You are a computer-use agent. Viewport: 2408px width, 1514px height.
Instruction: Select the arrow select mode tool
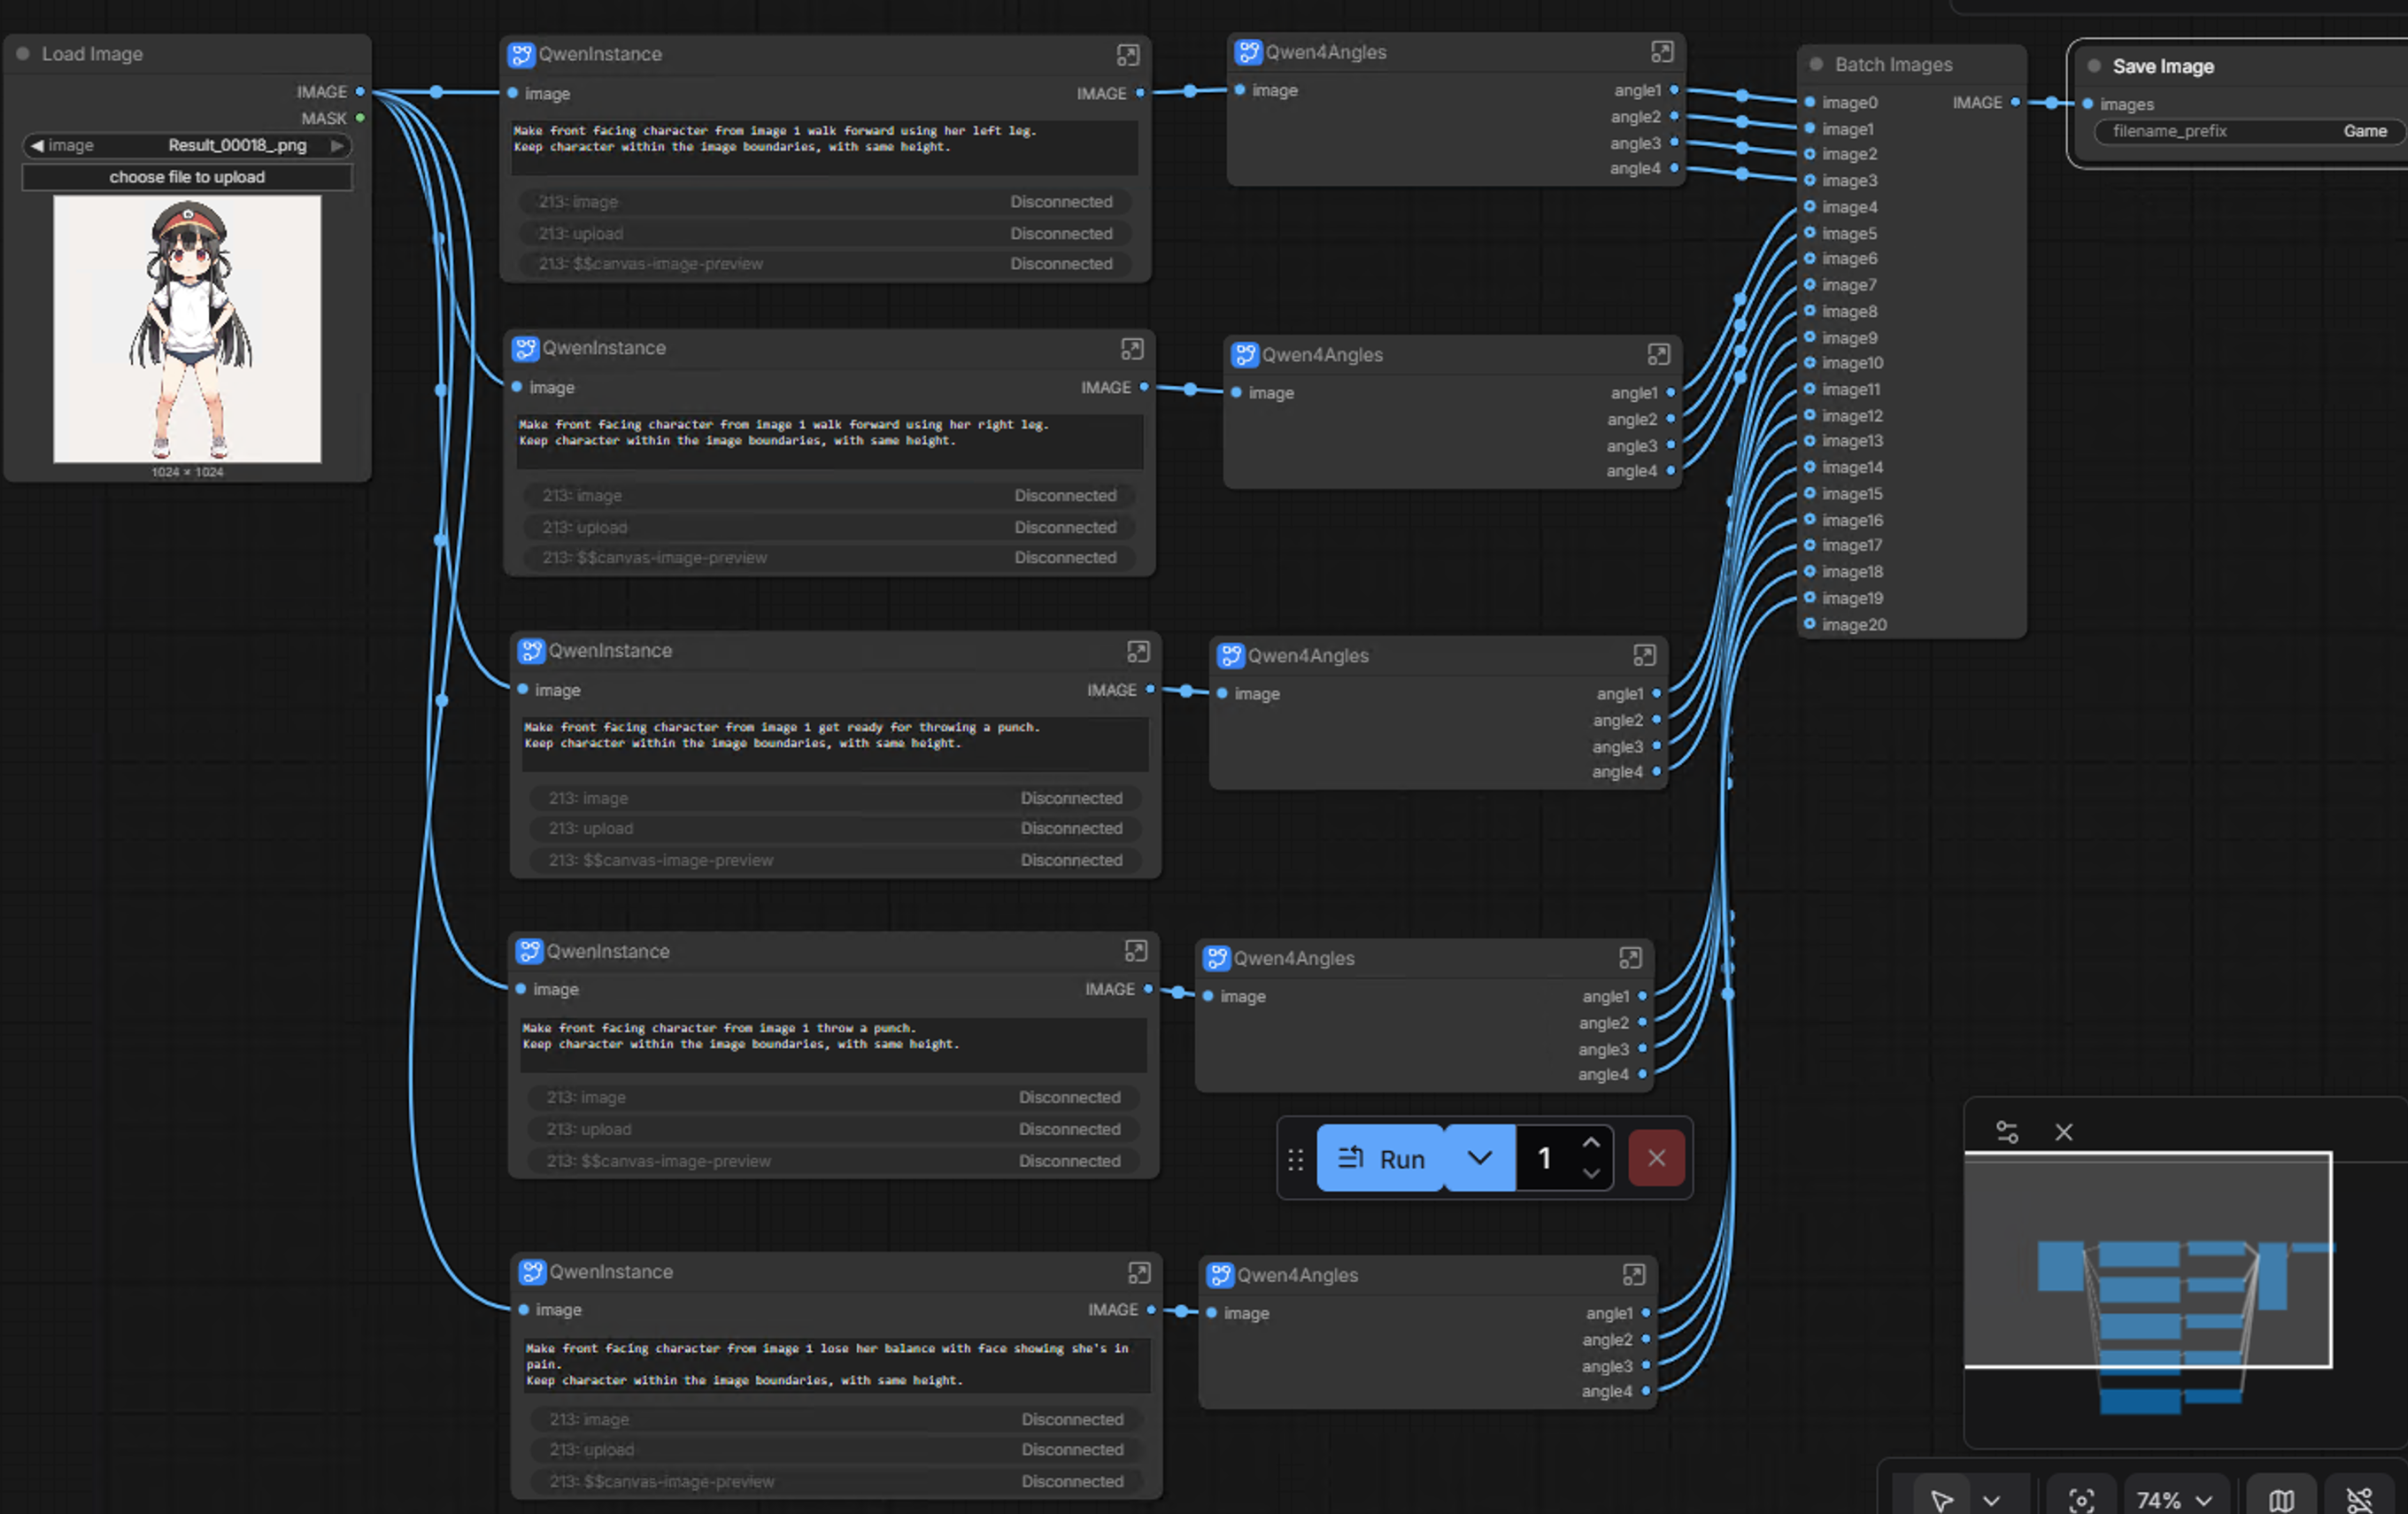click(1941, 1499)
